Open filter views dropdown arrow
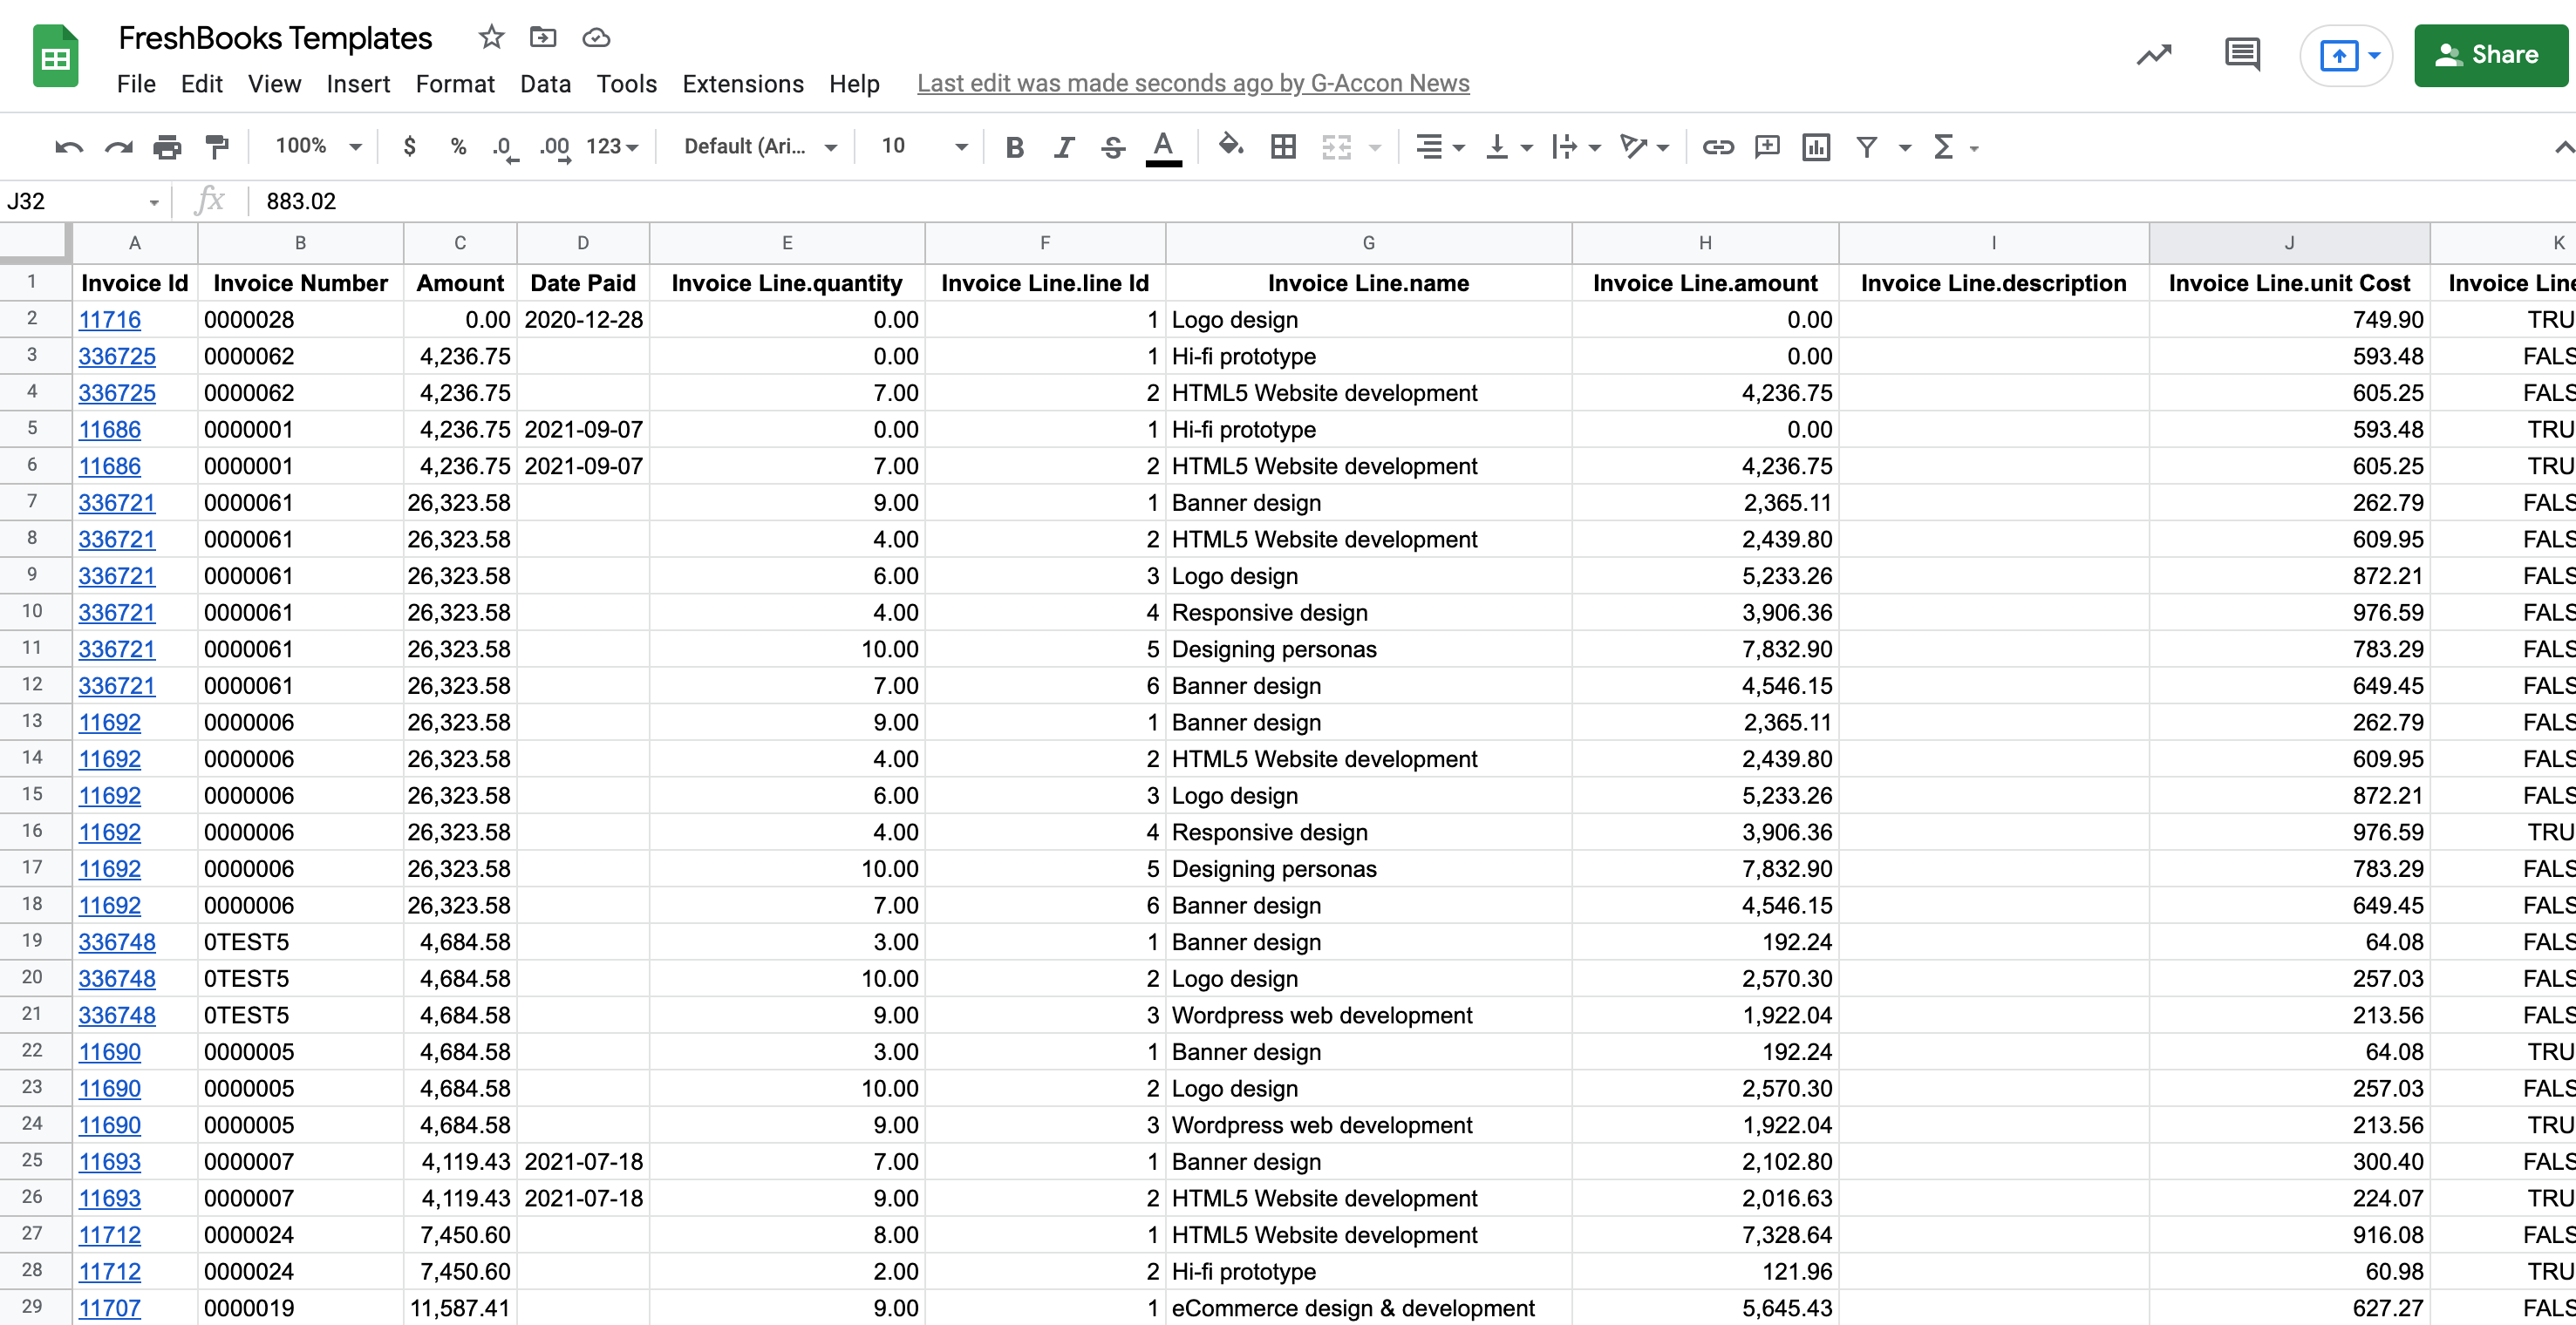 [1905, 148]
